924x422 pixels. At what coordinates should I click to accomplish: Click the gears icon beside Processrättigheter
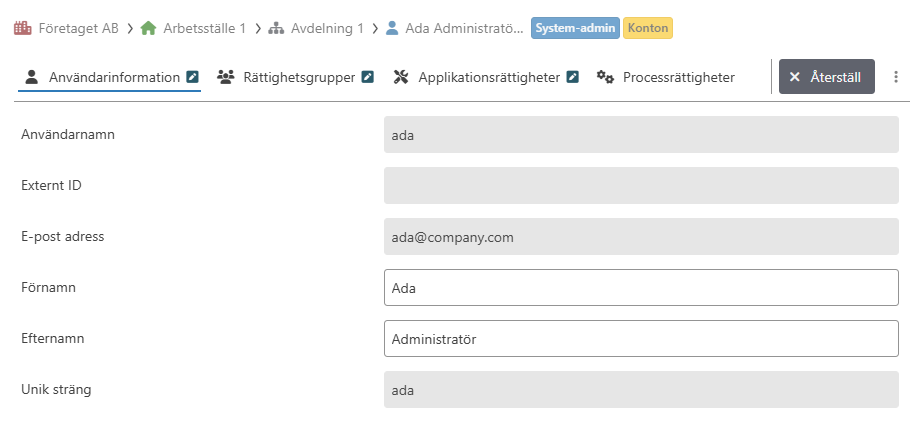605,77
